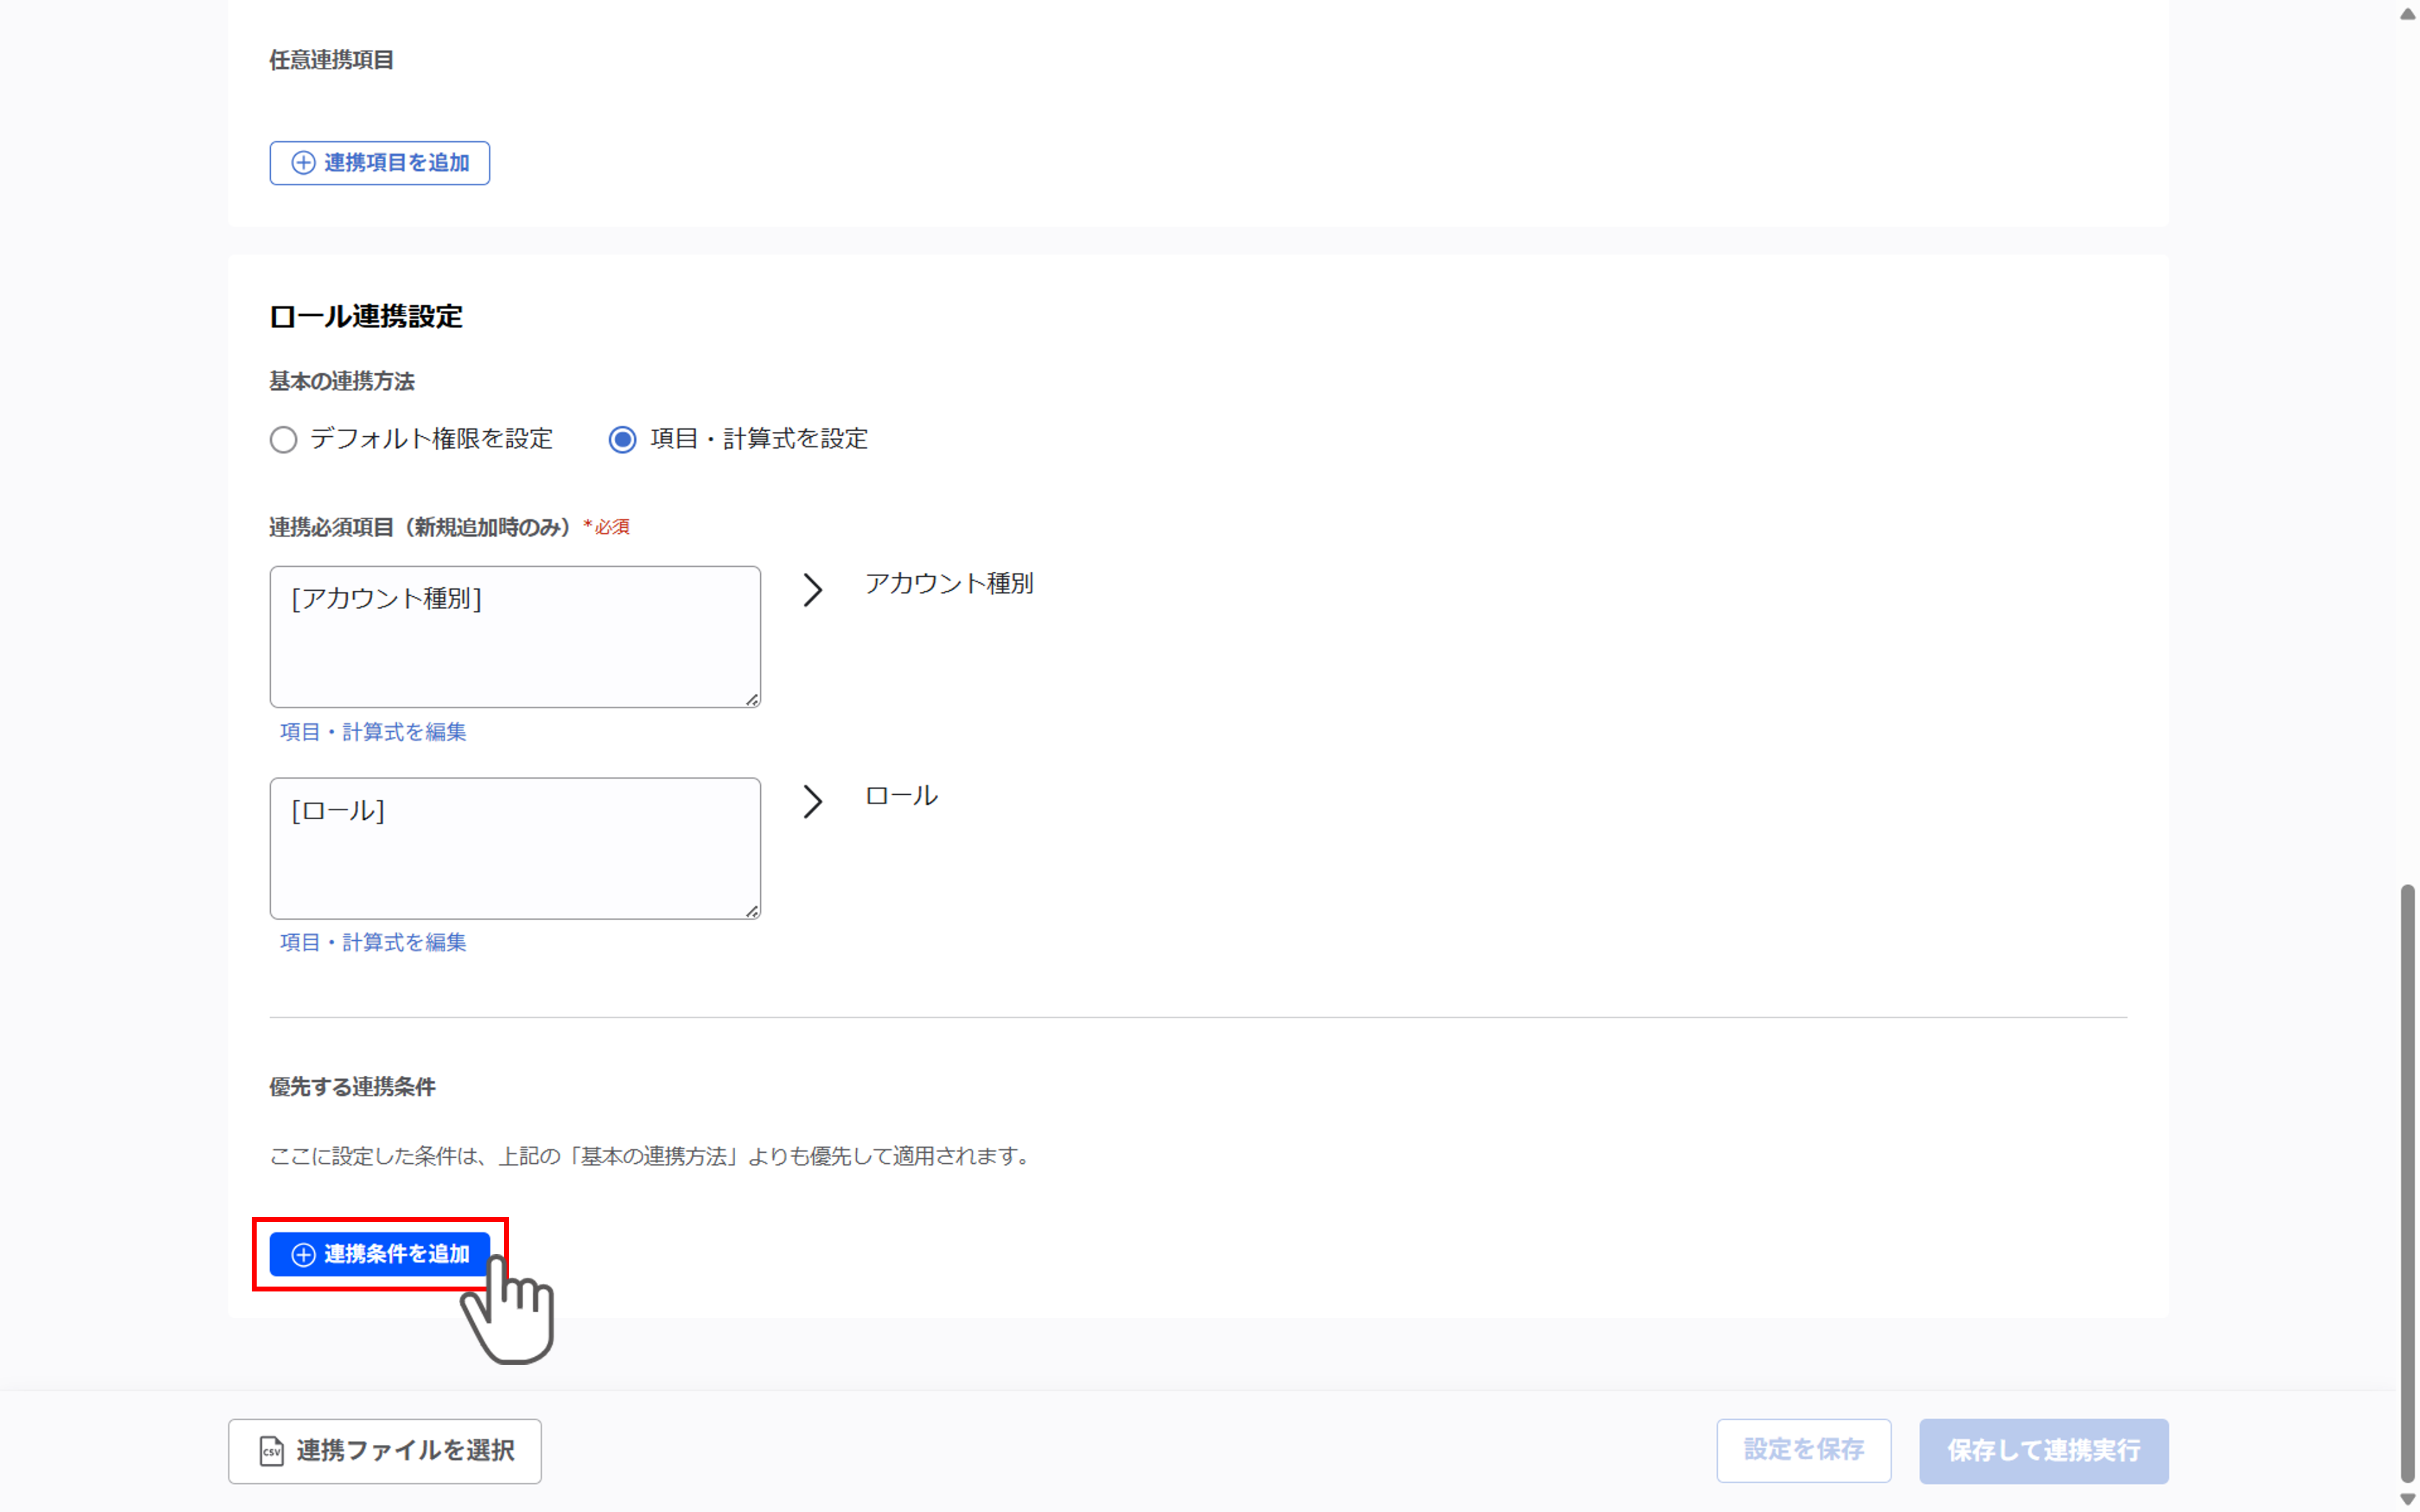Click the scrollbar down arrow
Viewport: 2420px width, 1512px height.
[x=2408, y=1499]
